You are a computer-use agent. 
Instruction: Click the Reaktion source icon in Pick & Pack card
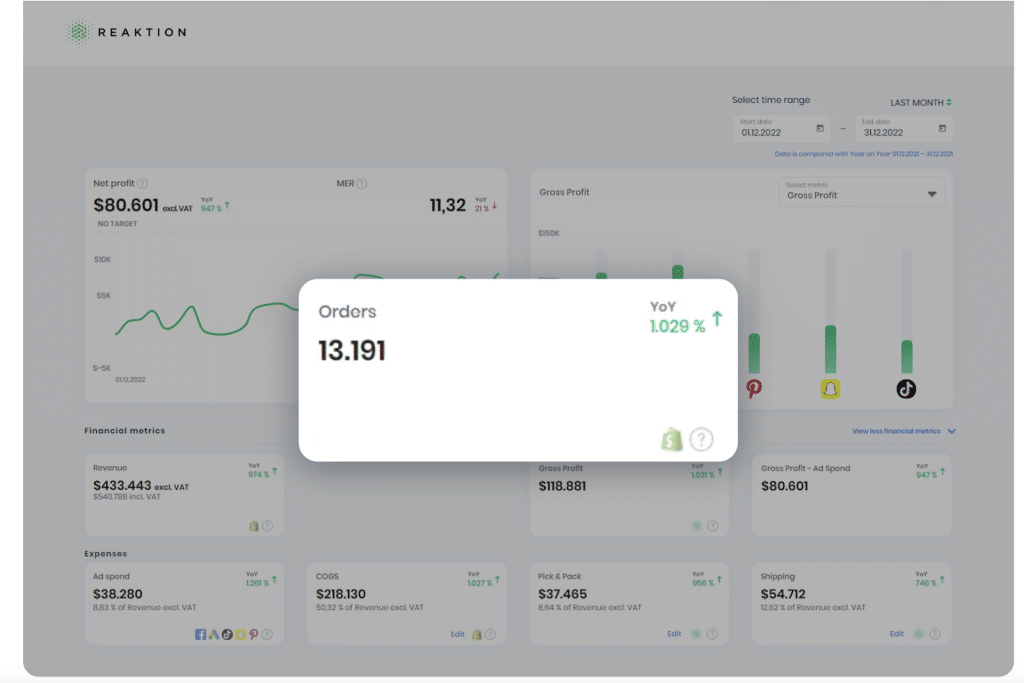point(696,633)
